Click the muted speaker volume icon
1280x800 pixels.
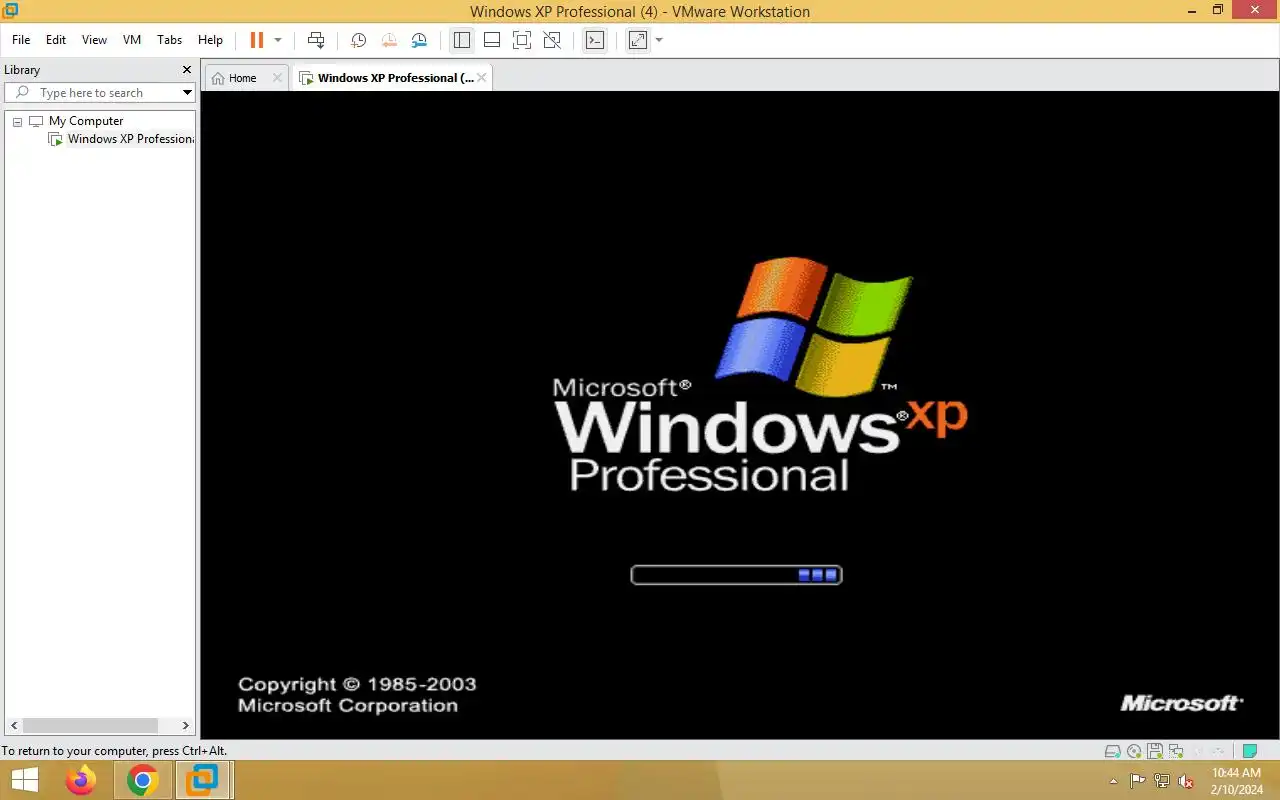pos(1186,781)
